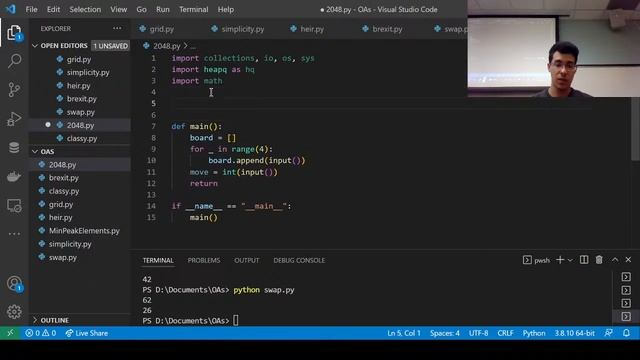Open Source Control view icon
Image resolution: width=640 pixels, height=360 pixels.
point(14,89)
